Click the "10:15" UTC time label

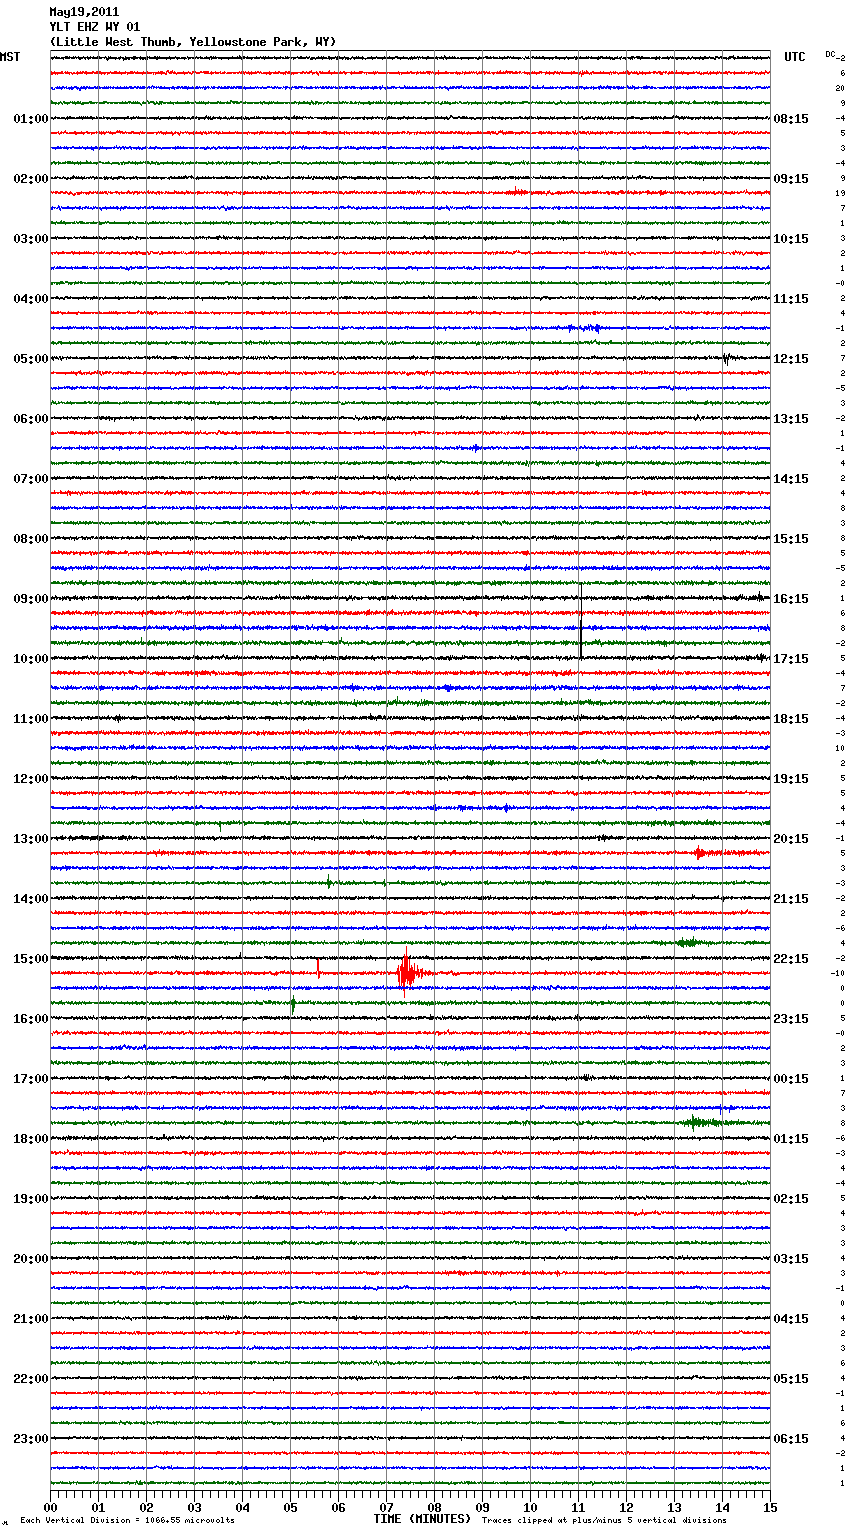(791, 239)
